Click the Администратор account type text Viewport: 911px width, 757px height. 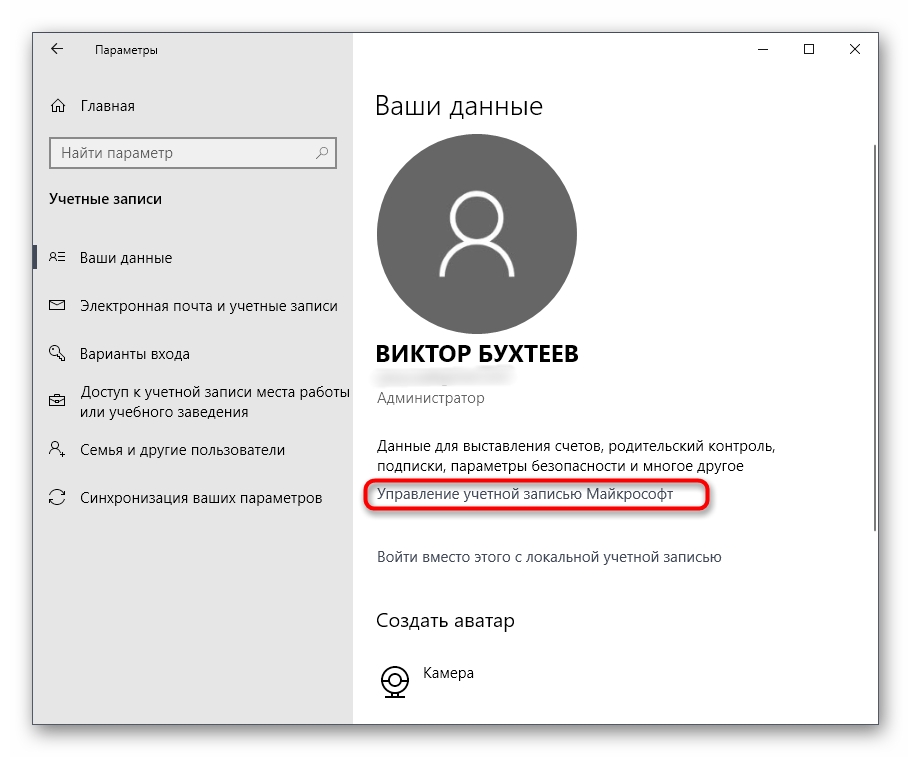[x=431, y=398]
